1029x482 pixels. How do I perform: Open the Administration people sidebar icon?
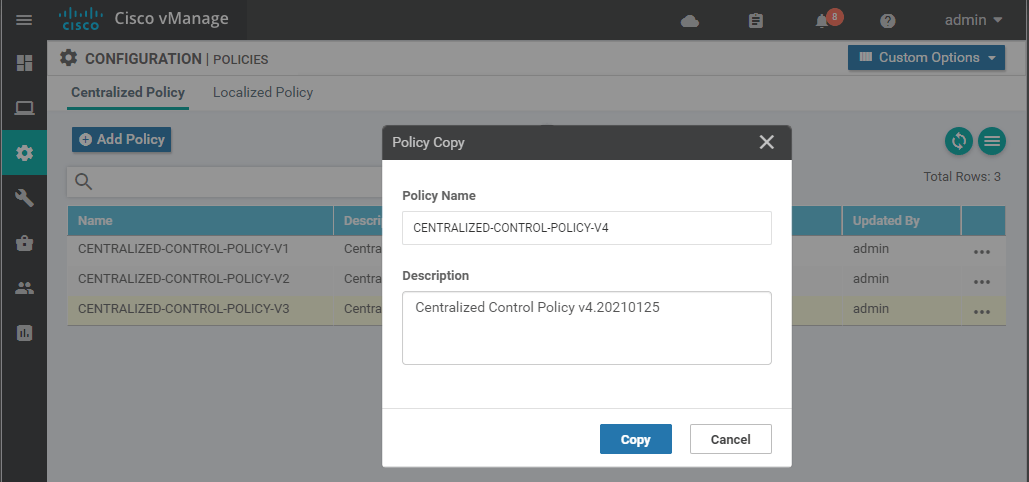click(x=24, y=288)
